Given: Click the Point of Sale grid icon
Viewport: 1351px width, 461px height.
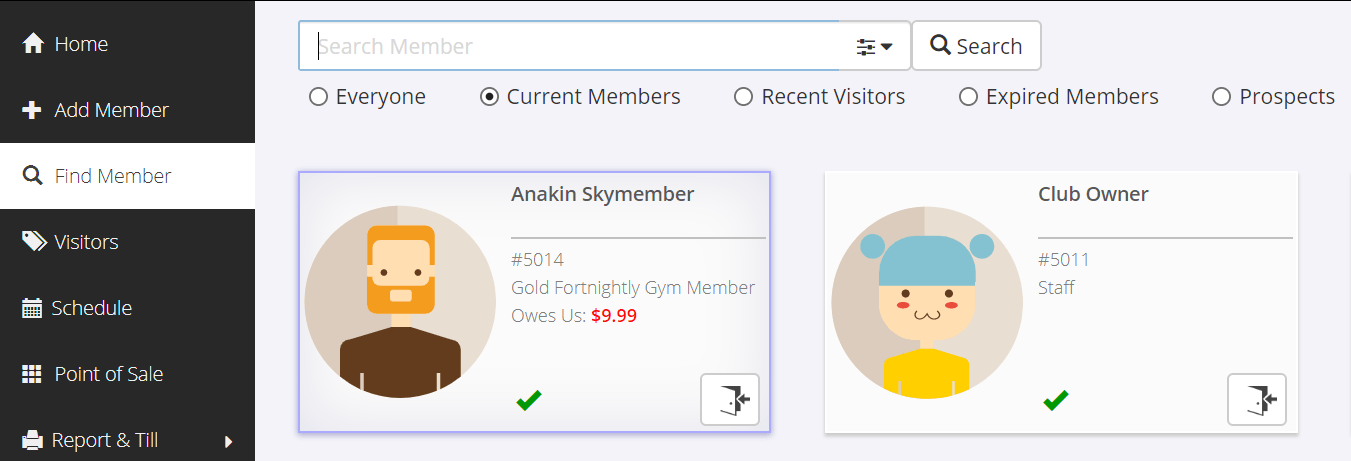Looking at the screenshot, I should [x=32, y=374].
